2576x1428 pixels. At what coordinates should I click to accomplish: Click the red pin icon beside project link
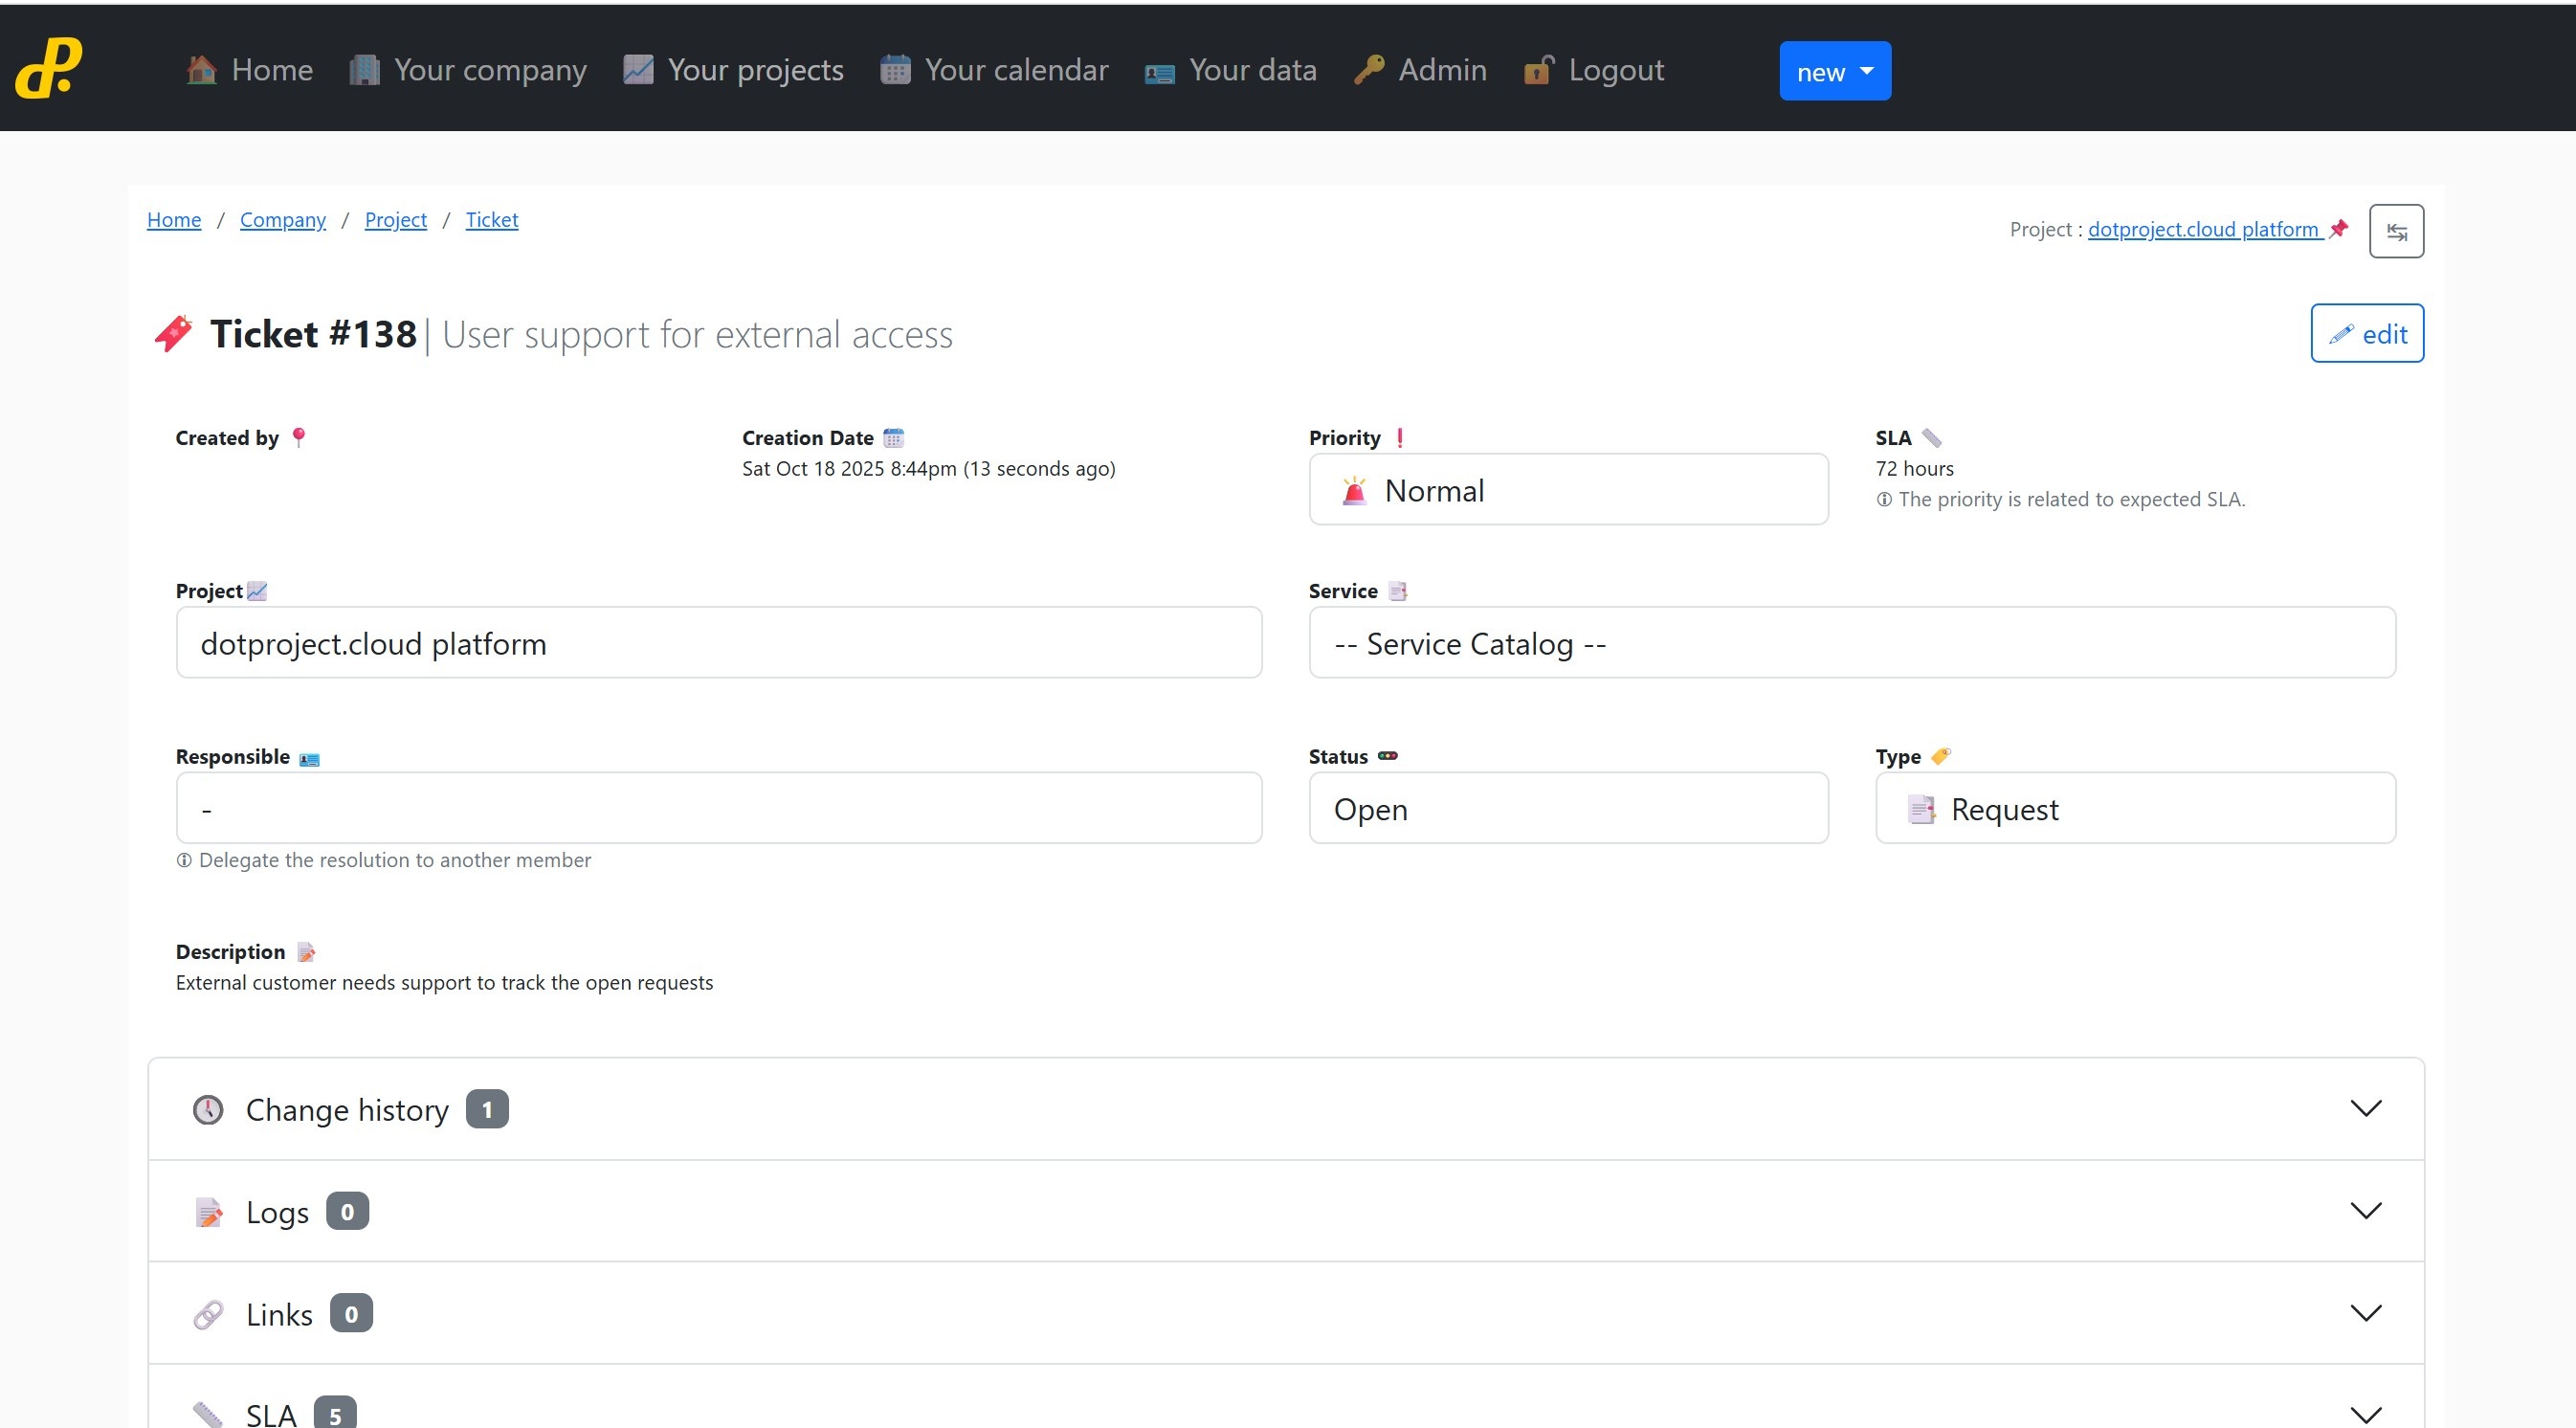[2338, 229]
